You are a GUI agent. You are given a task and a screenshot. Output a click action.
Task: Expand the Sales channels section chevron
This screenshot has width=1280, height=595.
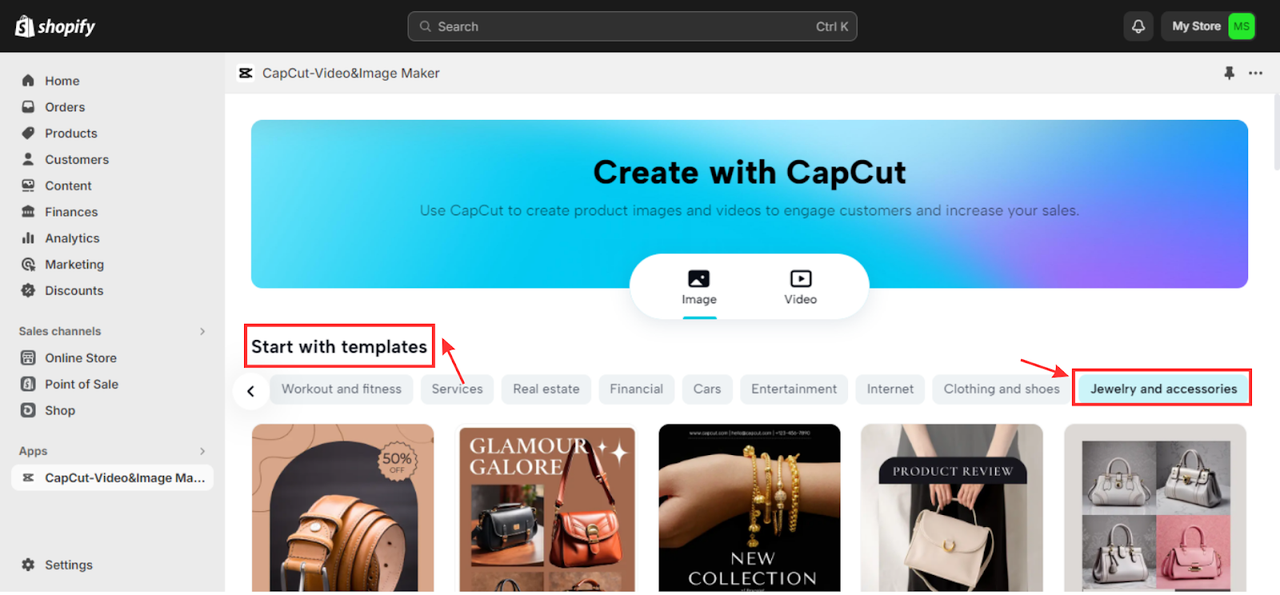(202, 331)
